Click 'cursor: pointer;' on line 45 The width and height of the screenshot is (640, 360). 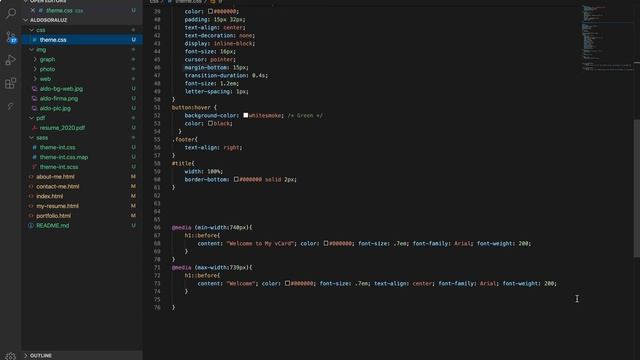[x=210, y=60]
